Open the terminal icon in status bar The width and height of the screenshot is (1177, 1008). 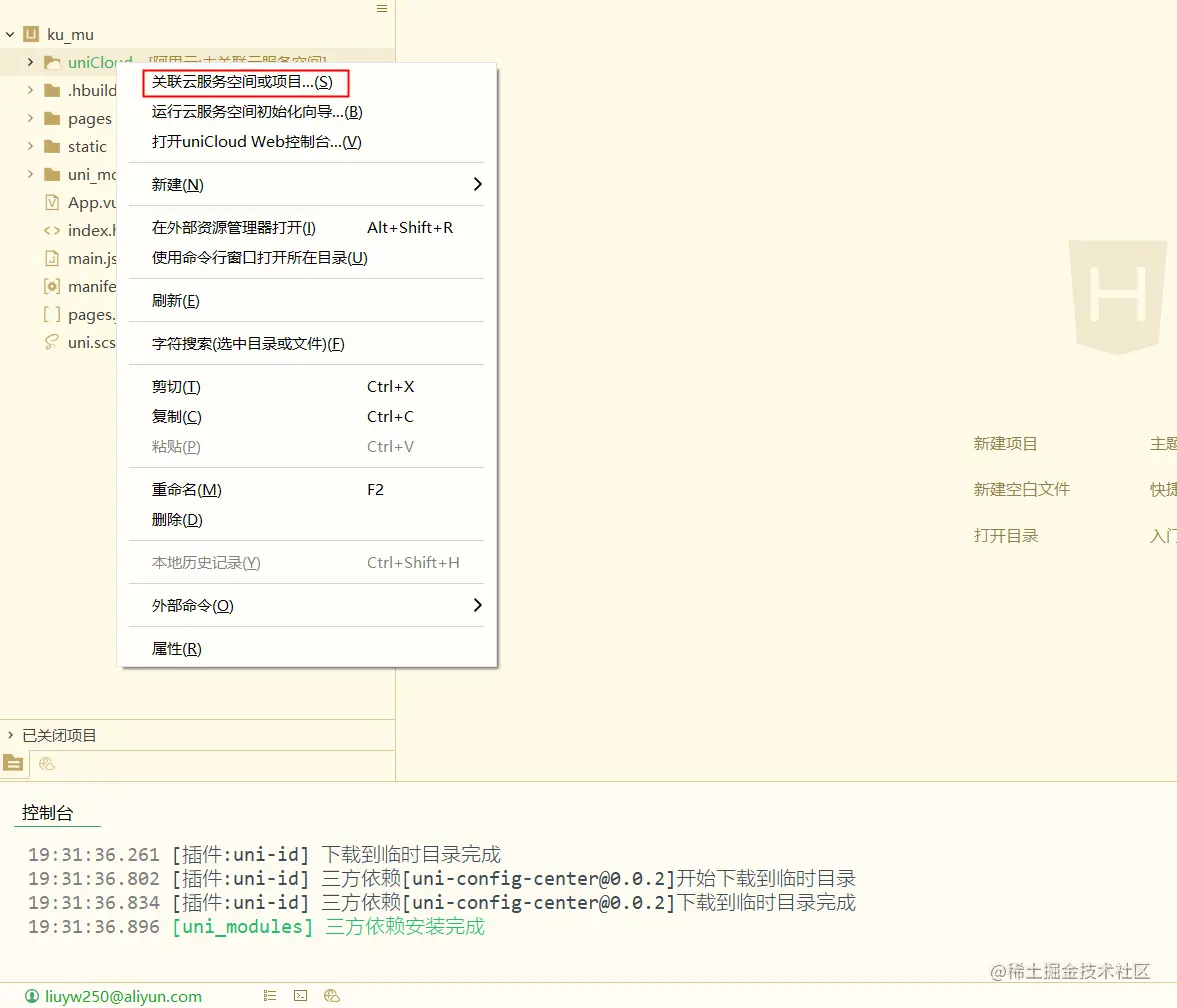[x=300, y=996]
